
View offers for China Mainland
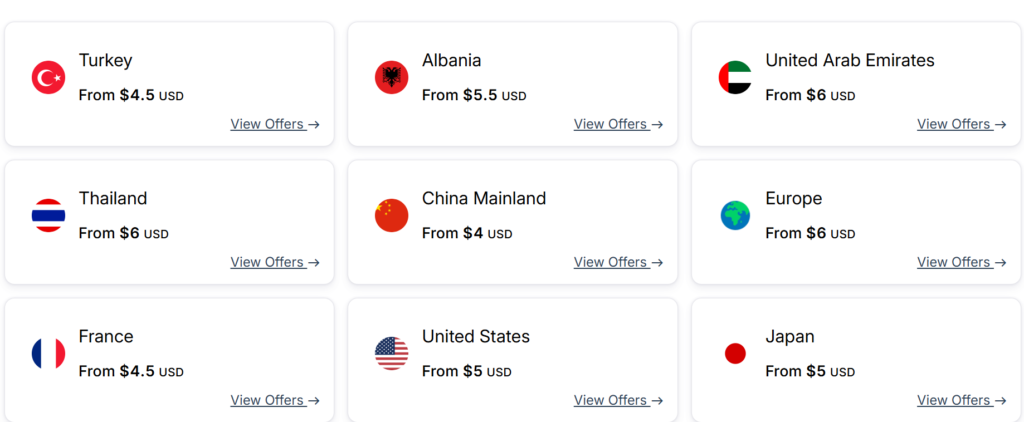click(618, 262)
